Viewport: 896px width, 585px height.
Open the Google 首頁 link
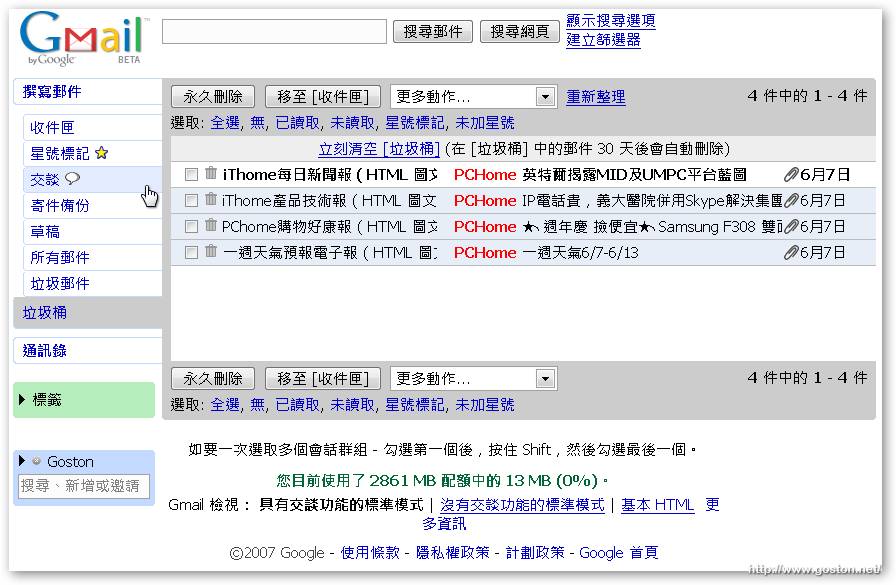point(619,552)
